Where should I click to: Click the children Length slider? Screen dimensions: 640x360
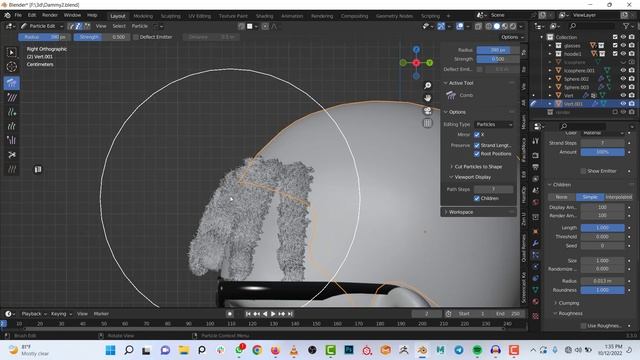point(602,228)
